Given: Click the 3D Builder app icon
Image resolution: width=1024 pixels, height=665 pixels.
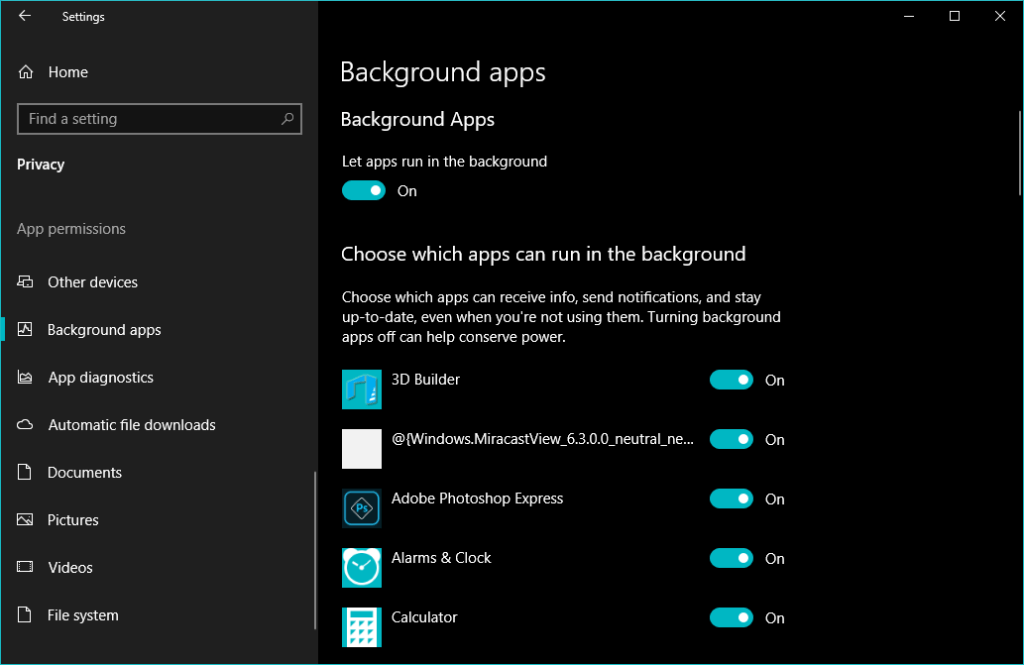Looking at the screenshot, I should [x=361, y=389].
